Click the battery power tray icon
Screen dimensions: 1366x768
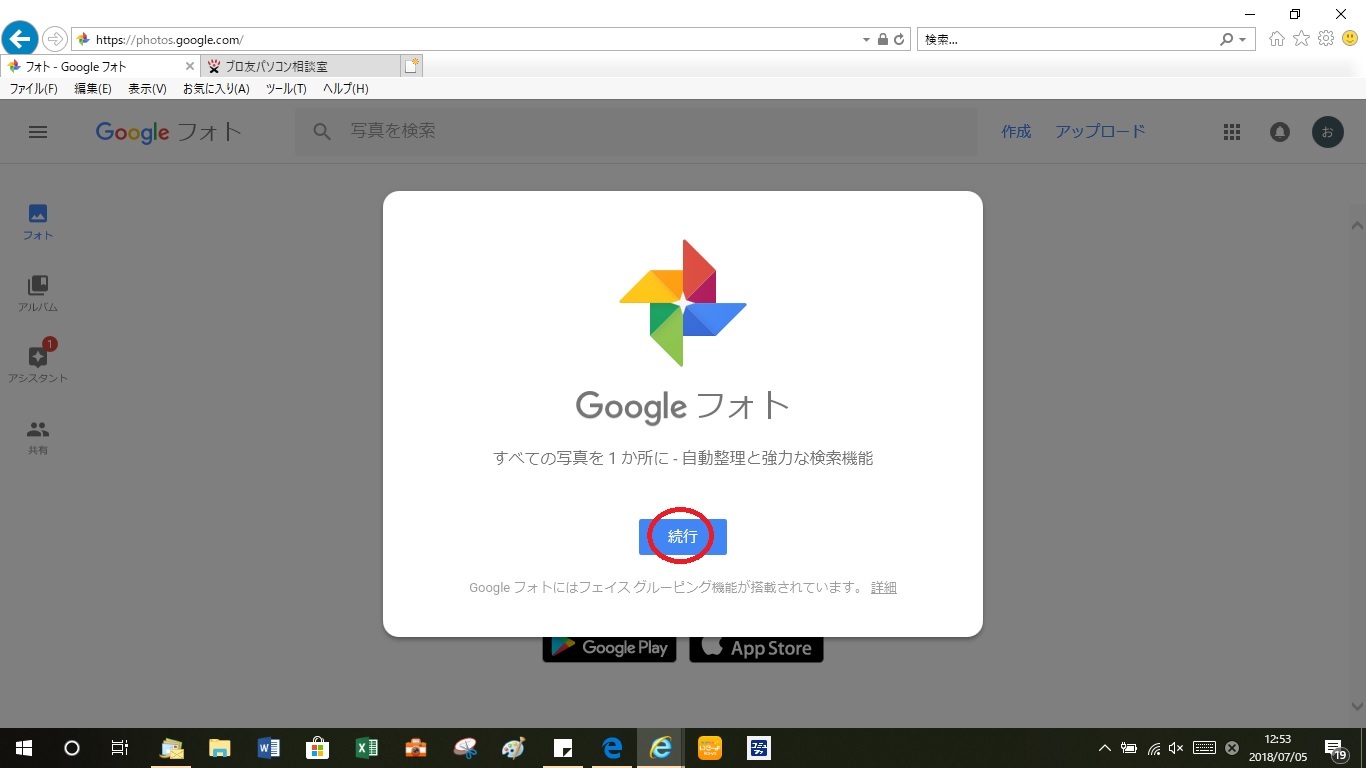point(1129,748)
